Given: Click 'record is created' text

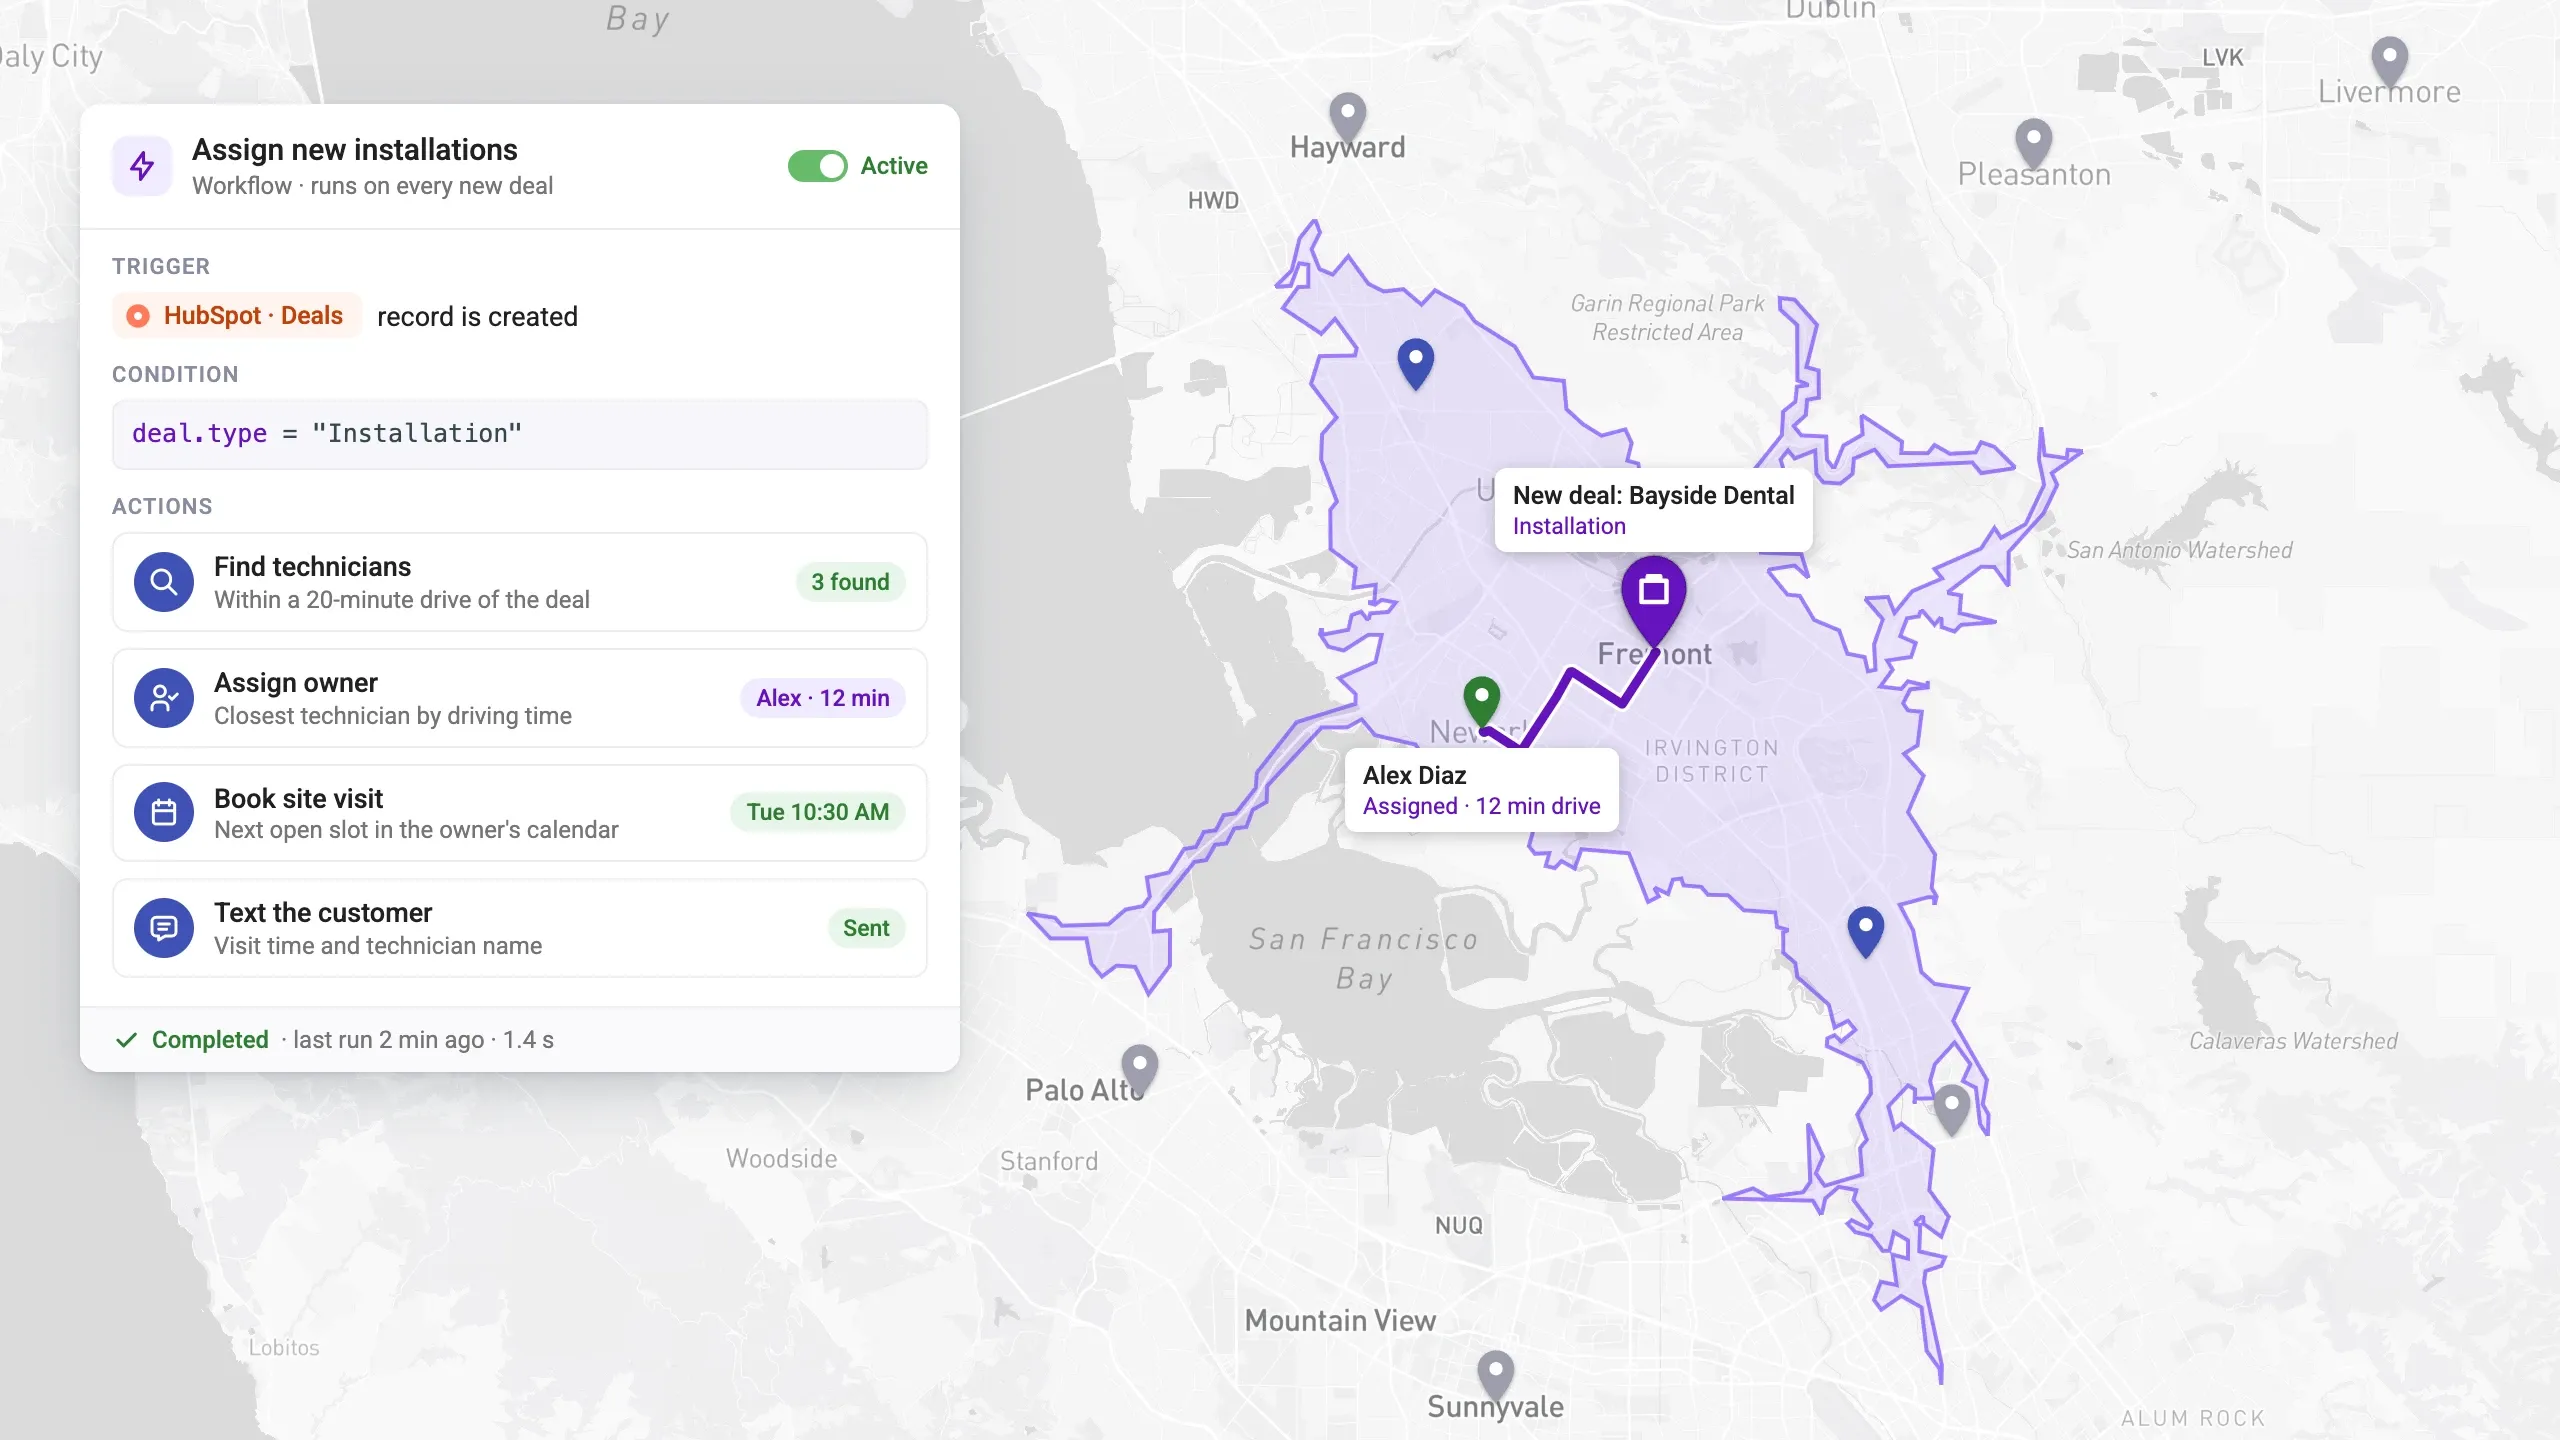Looking at the screenshot, I should point(478,317).
